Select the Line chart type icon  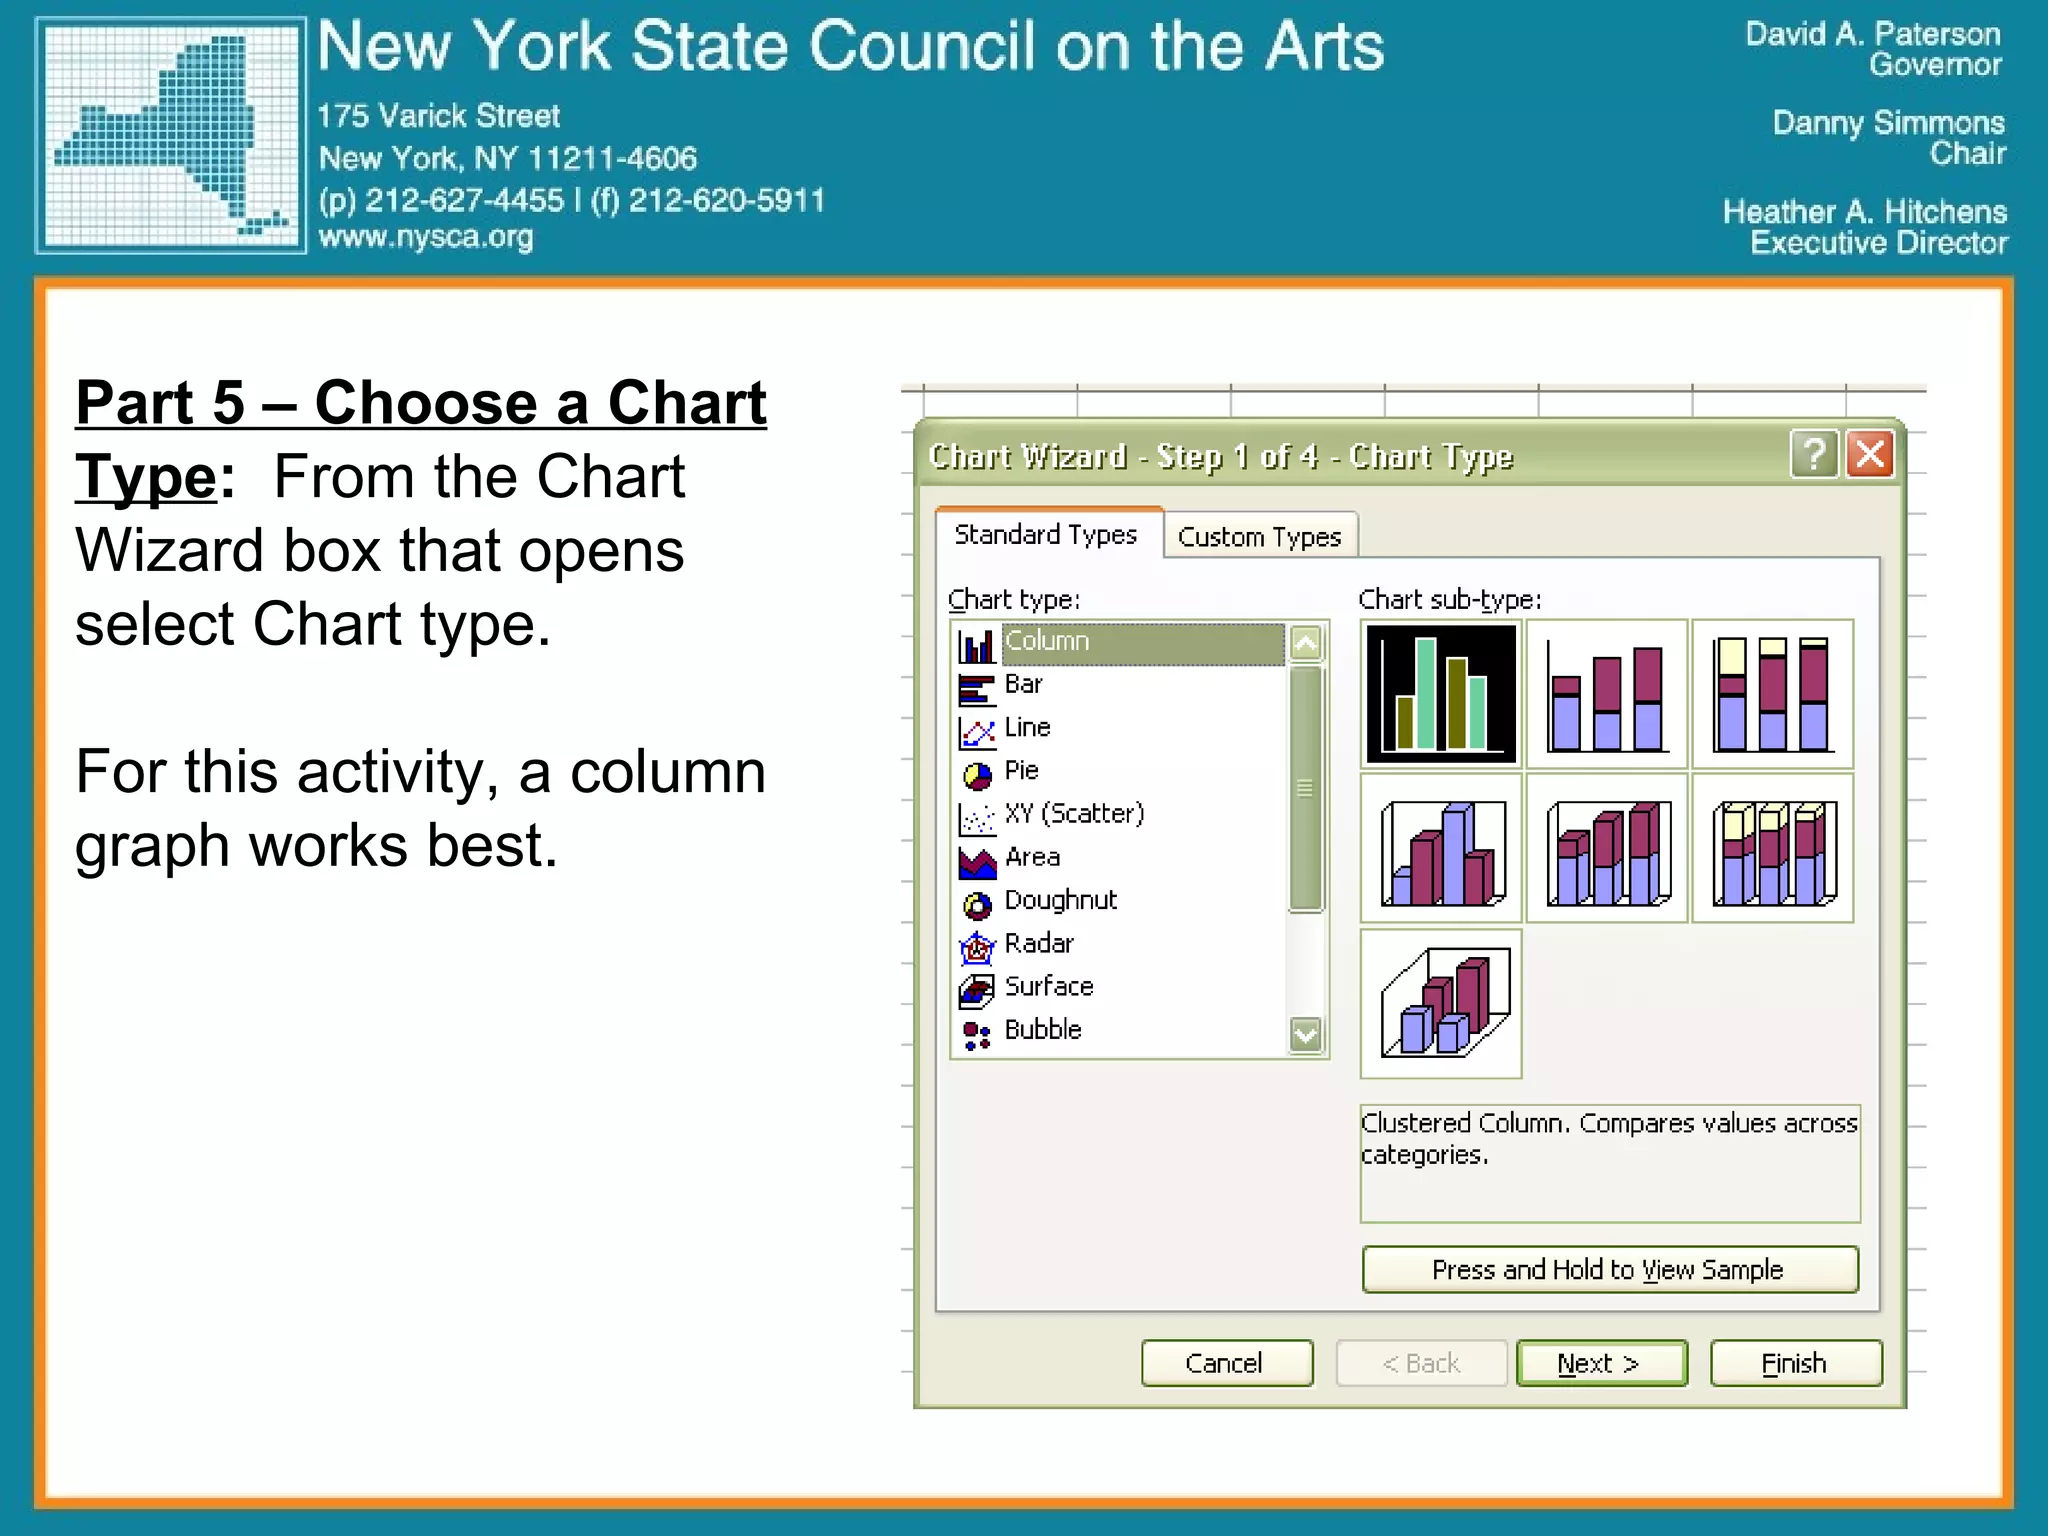pyautogui.click(x=976, y=731)
